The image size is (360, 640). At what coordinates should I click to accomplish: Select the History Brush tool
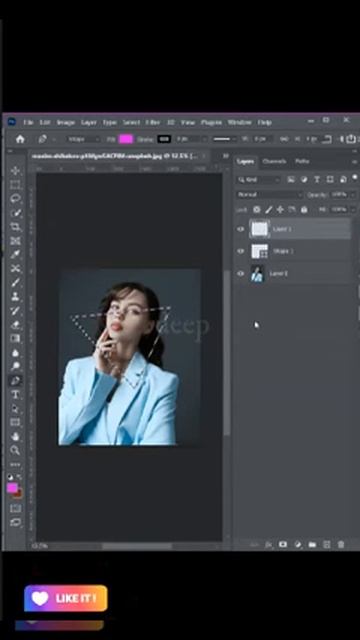pos(16,311)
